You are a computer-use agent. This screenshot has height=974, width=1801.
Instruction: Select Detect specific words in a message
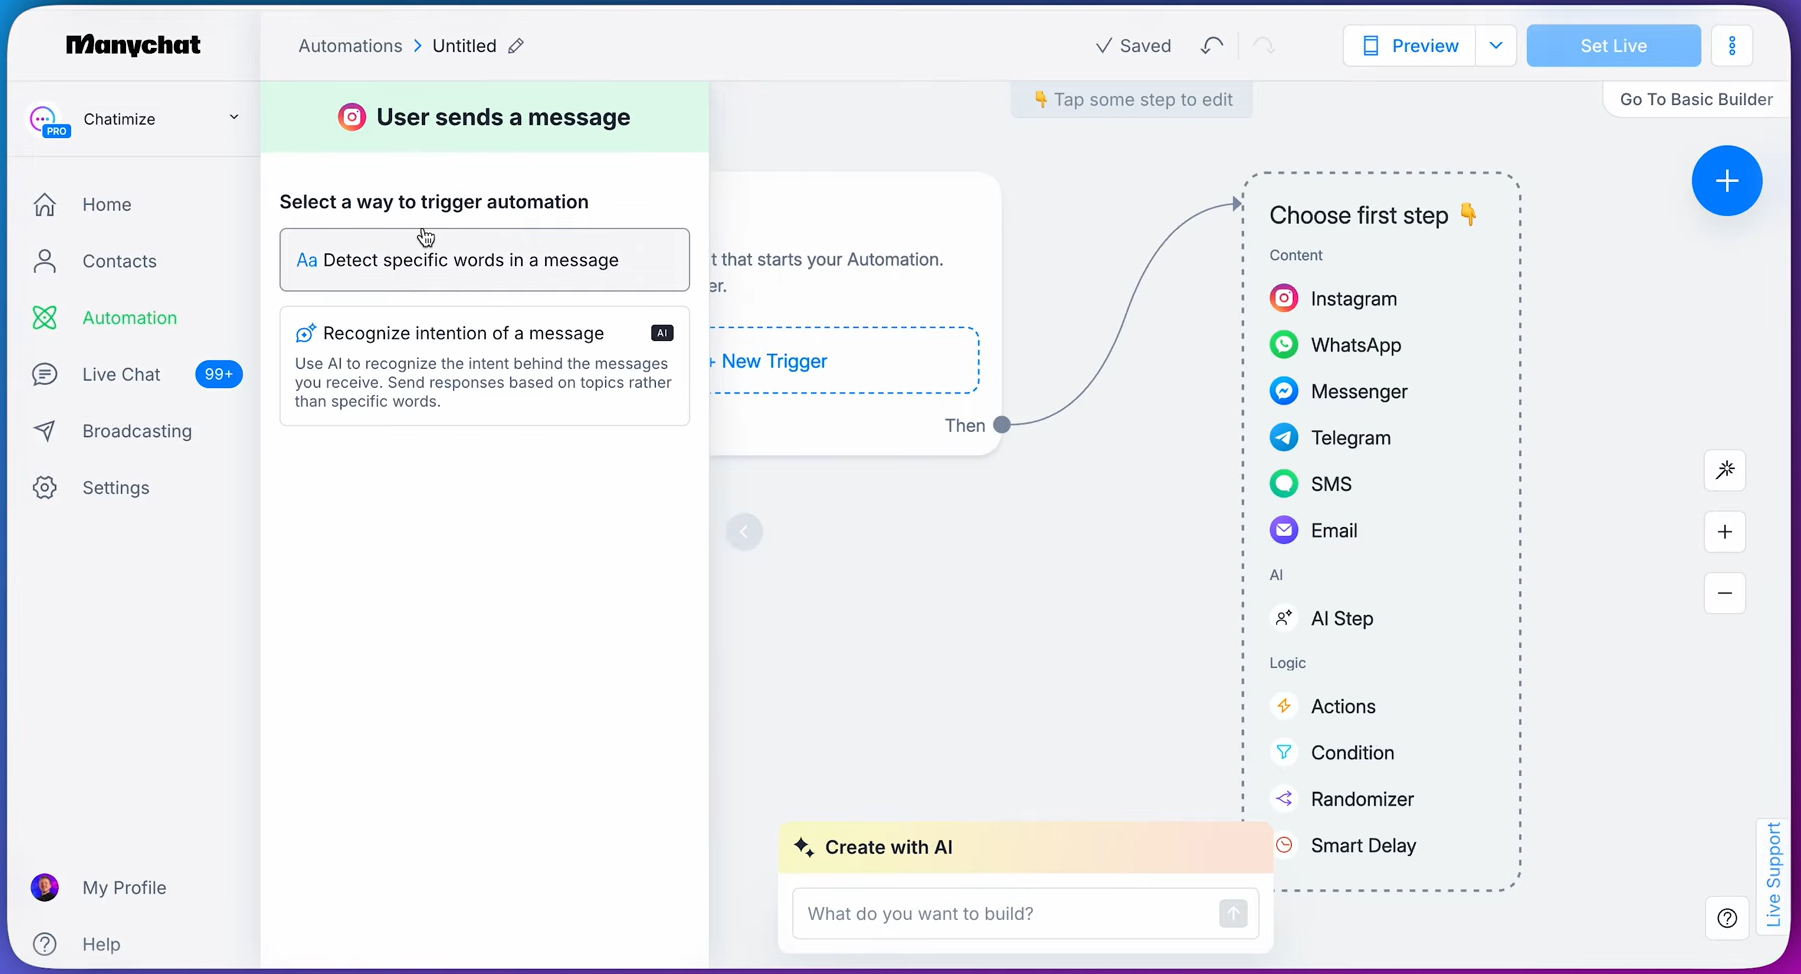[484, 260]
